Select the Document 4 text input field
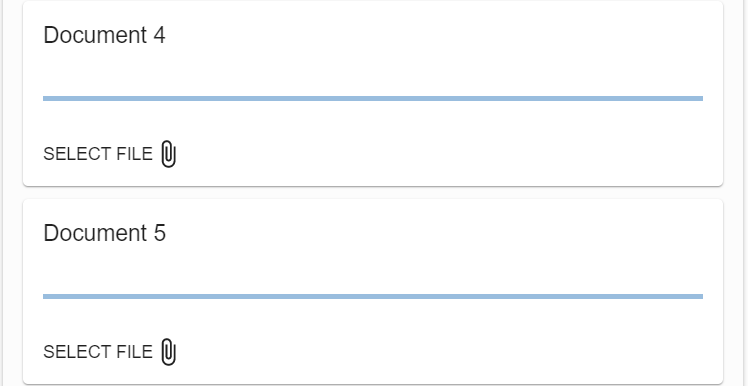 click(373, 81)
